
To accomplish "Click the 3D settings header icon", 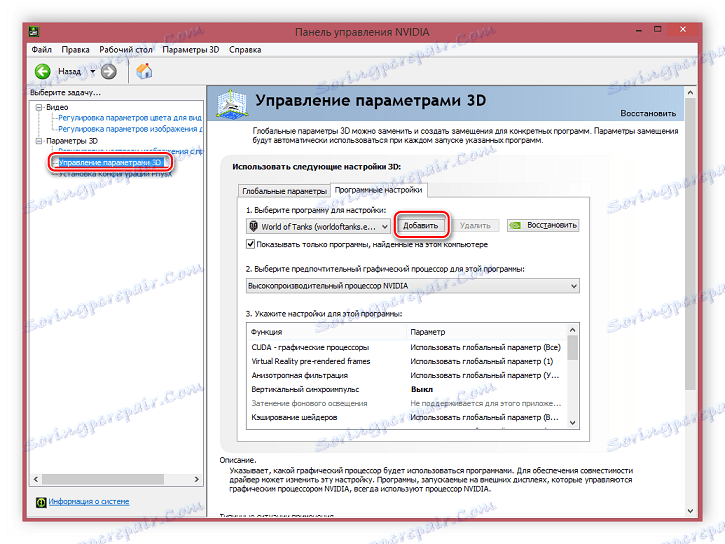I will [231, 104].
